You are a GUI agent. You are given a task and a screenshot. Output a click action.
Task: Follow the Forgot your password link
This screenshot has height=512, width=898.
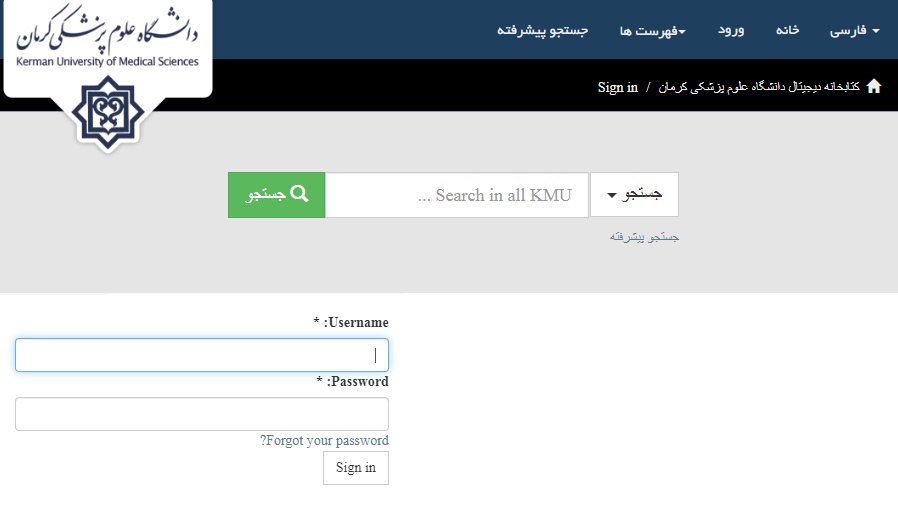(325, 441)
